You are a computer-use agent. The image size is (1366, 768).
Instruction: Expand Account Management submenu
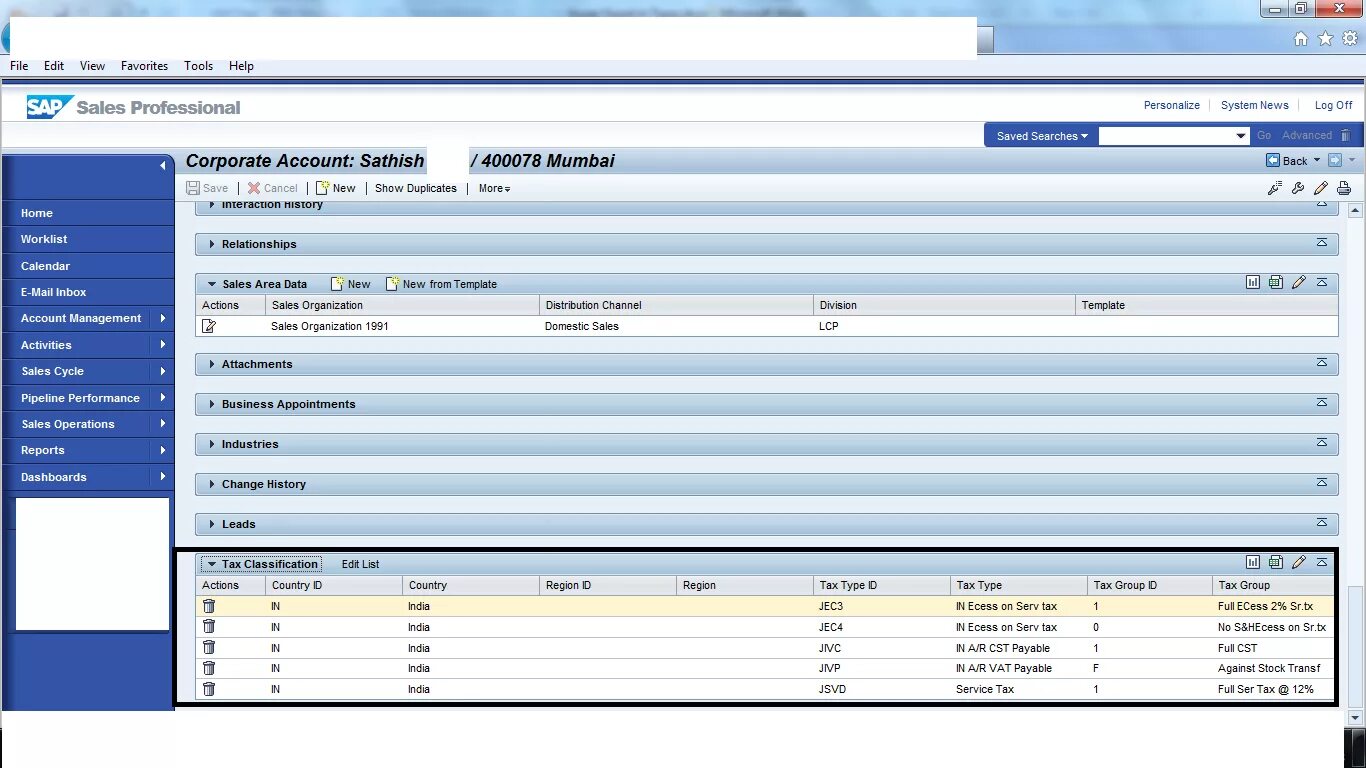(163, 318)
